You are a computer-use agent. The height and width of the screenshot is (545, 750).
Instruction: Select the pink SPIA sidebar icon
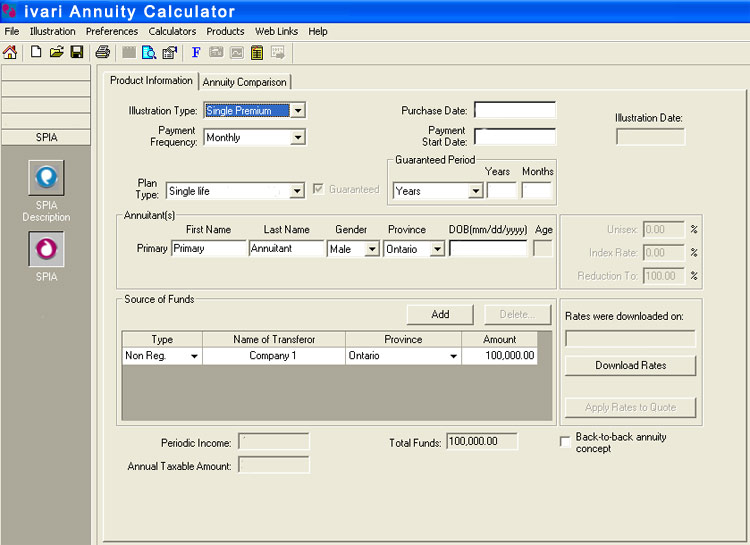46,249
